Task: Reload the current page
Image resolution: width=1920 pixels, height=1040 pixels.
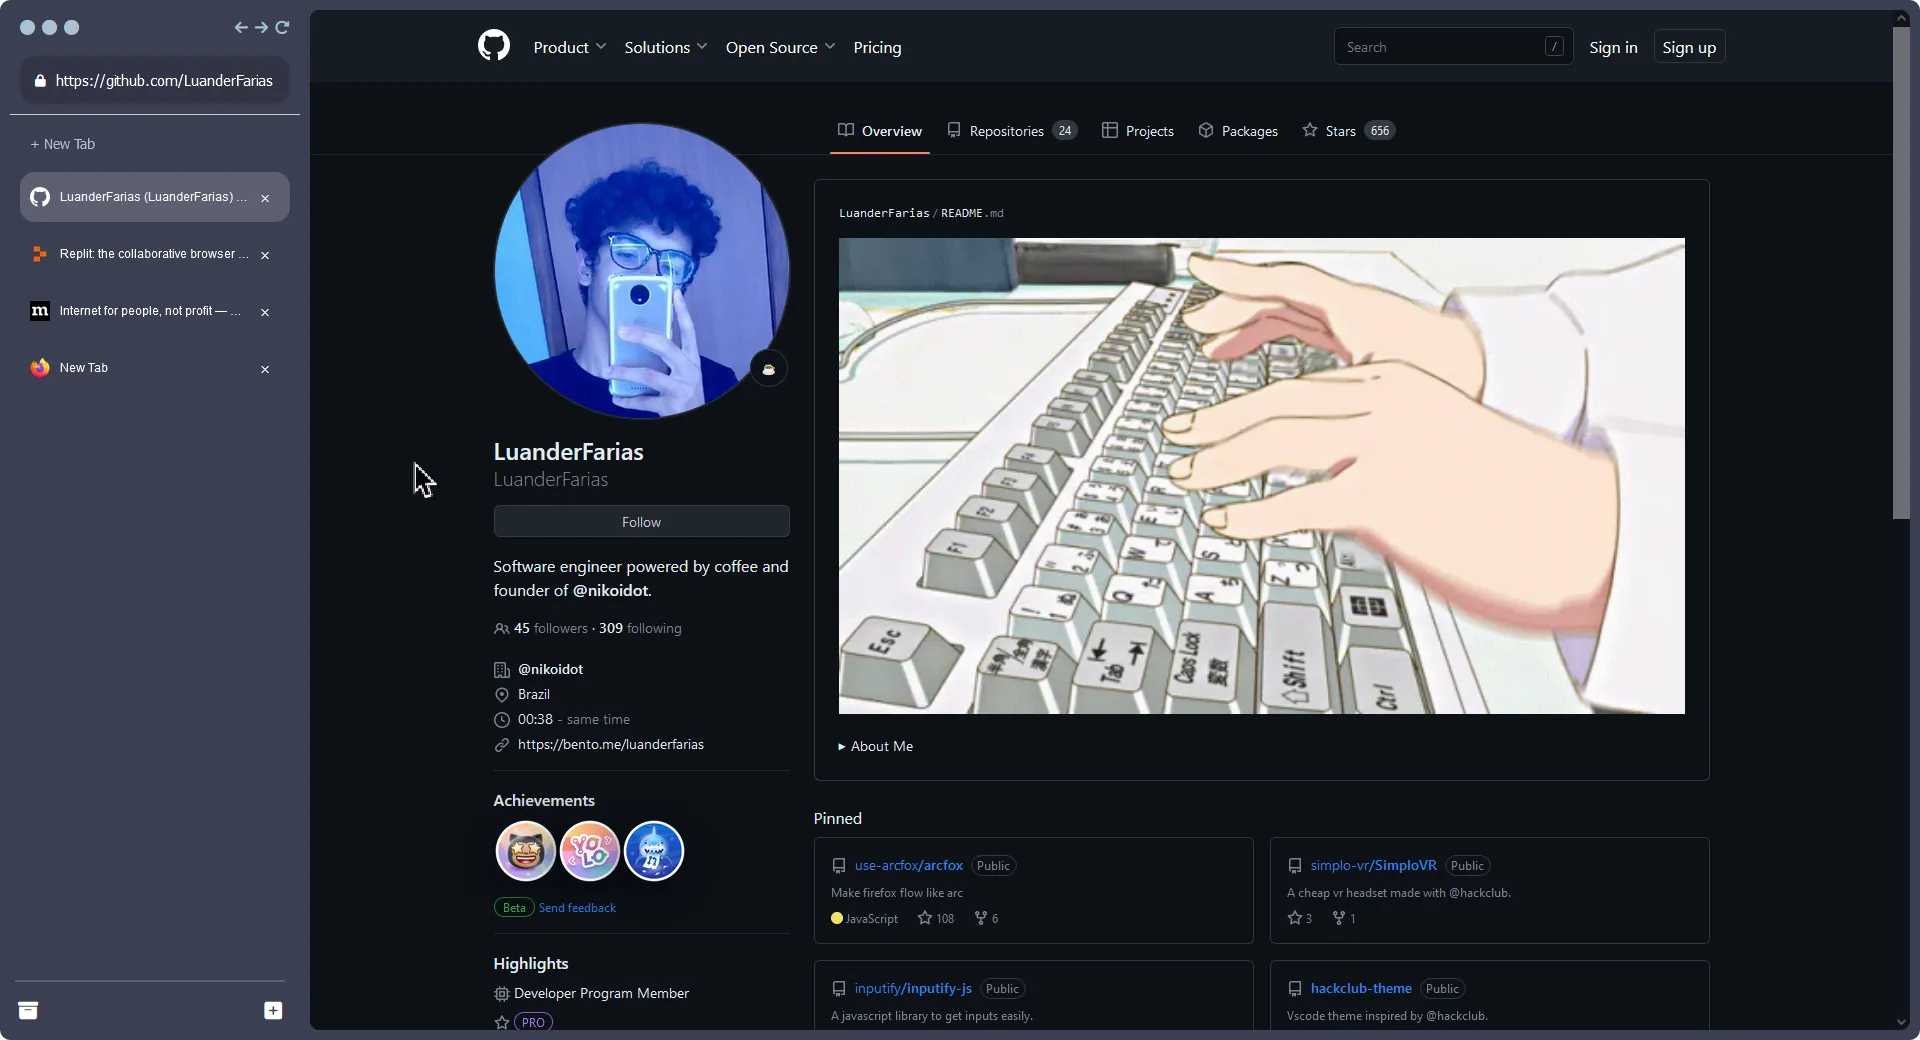Action: pos(283,27)
